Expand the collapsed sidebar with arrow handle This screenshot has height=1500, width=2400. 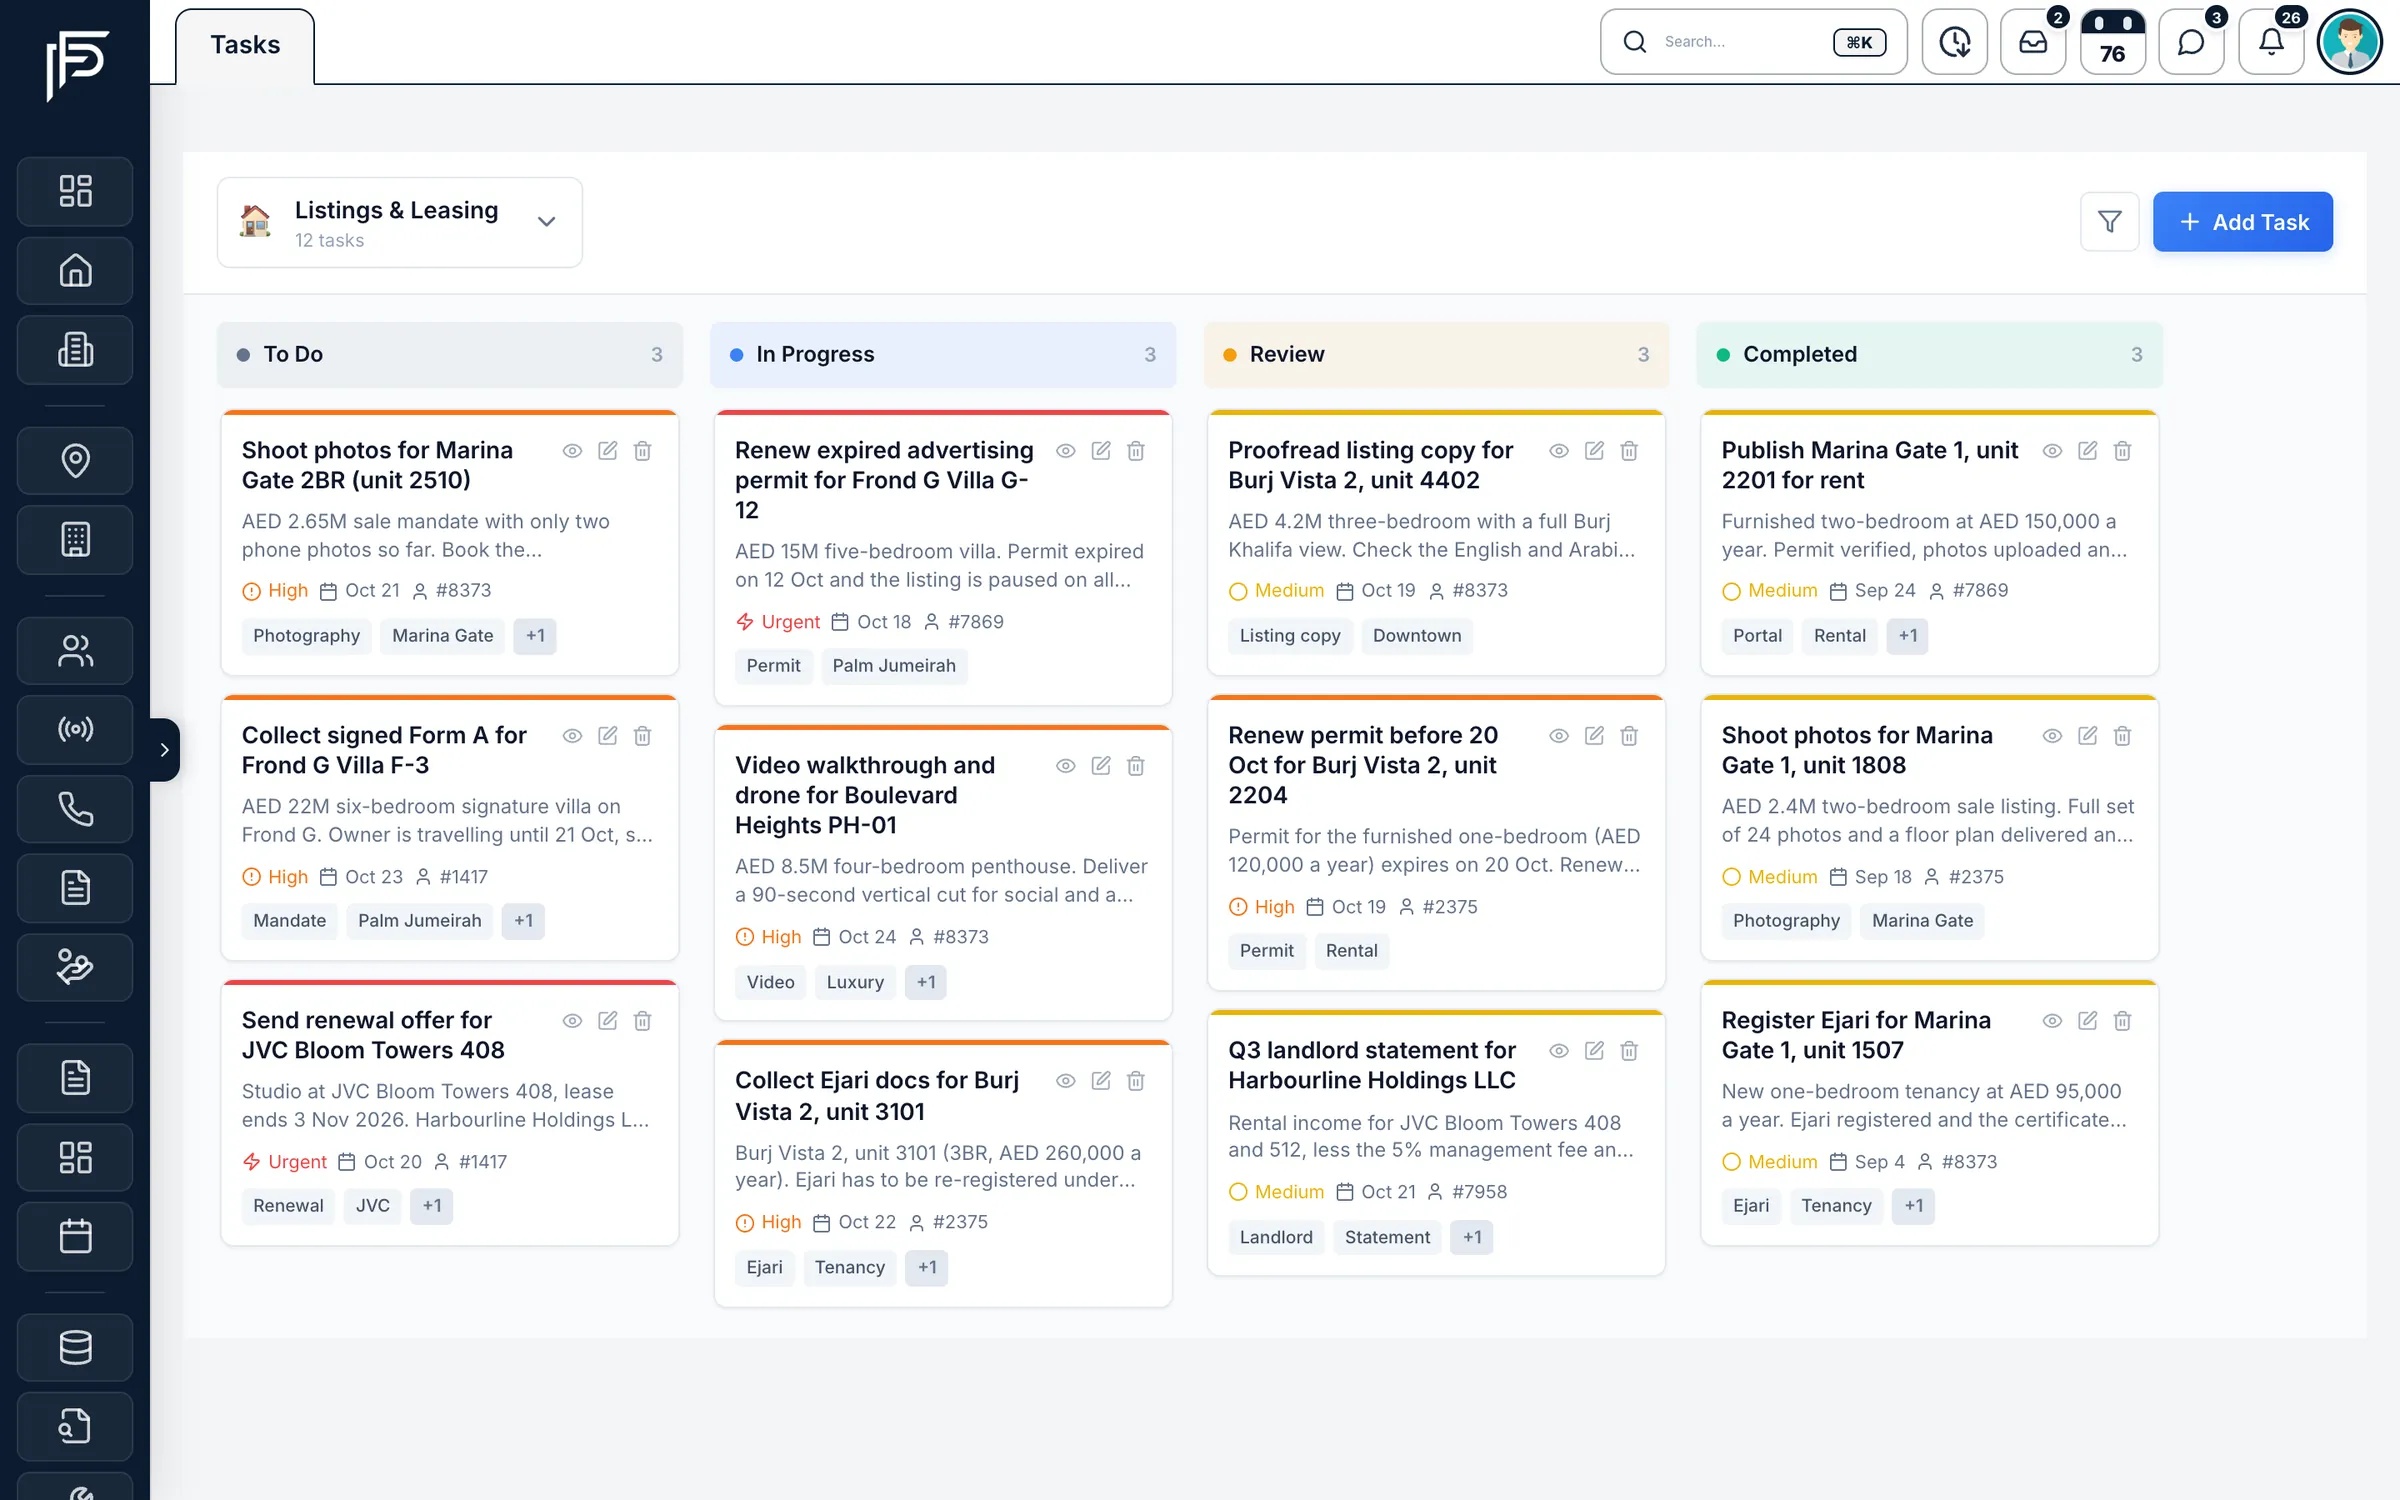165,749
